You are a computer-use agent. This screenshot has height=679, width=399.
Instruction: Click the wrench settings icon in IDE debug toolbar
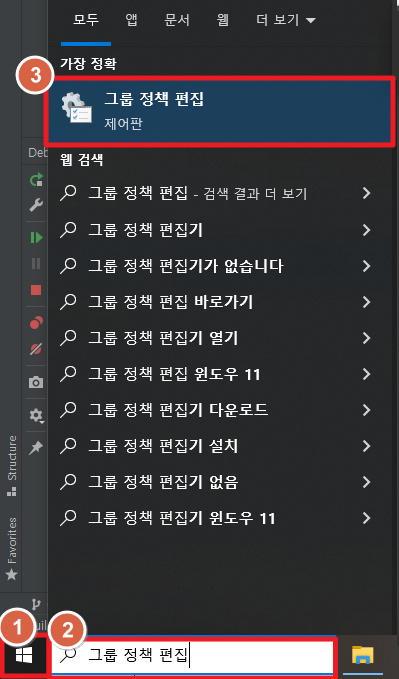coord(36,205)
